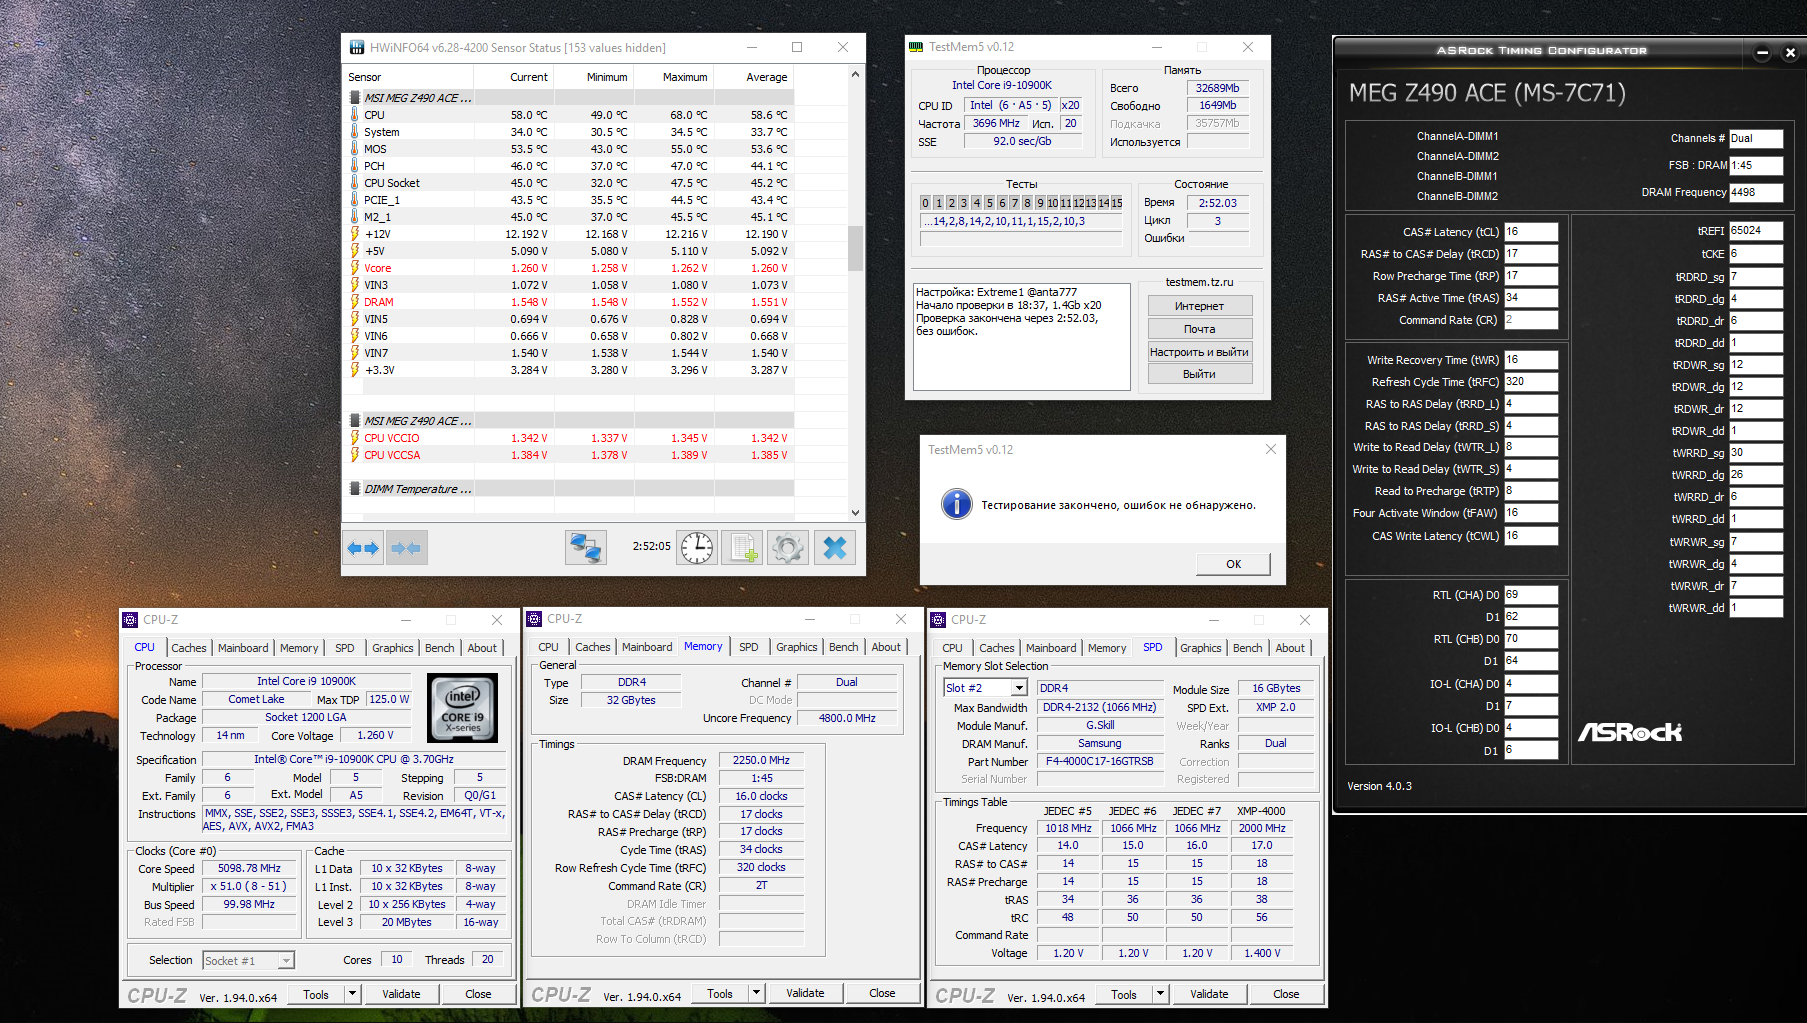Click Close button in middle CPU-Z window
This screenshot has width=1807, height=1023.
[x=882, y=993]
